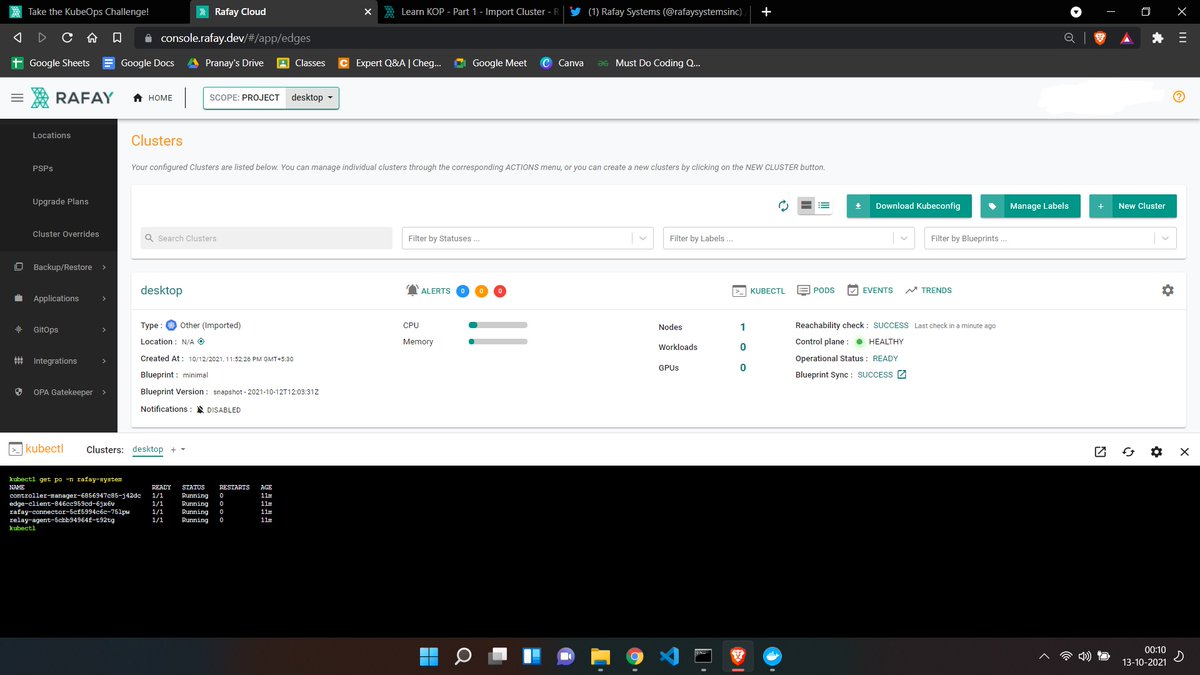Switch to Rafay Systems Twitter tab
Image resolution: width=1200 pixels, height=675 pixels.
(657, 12)
